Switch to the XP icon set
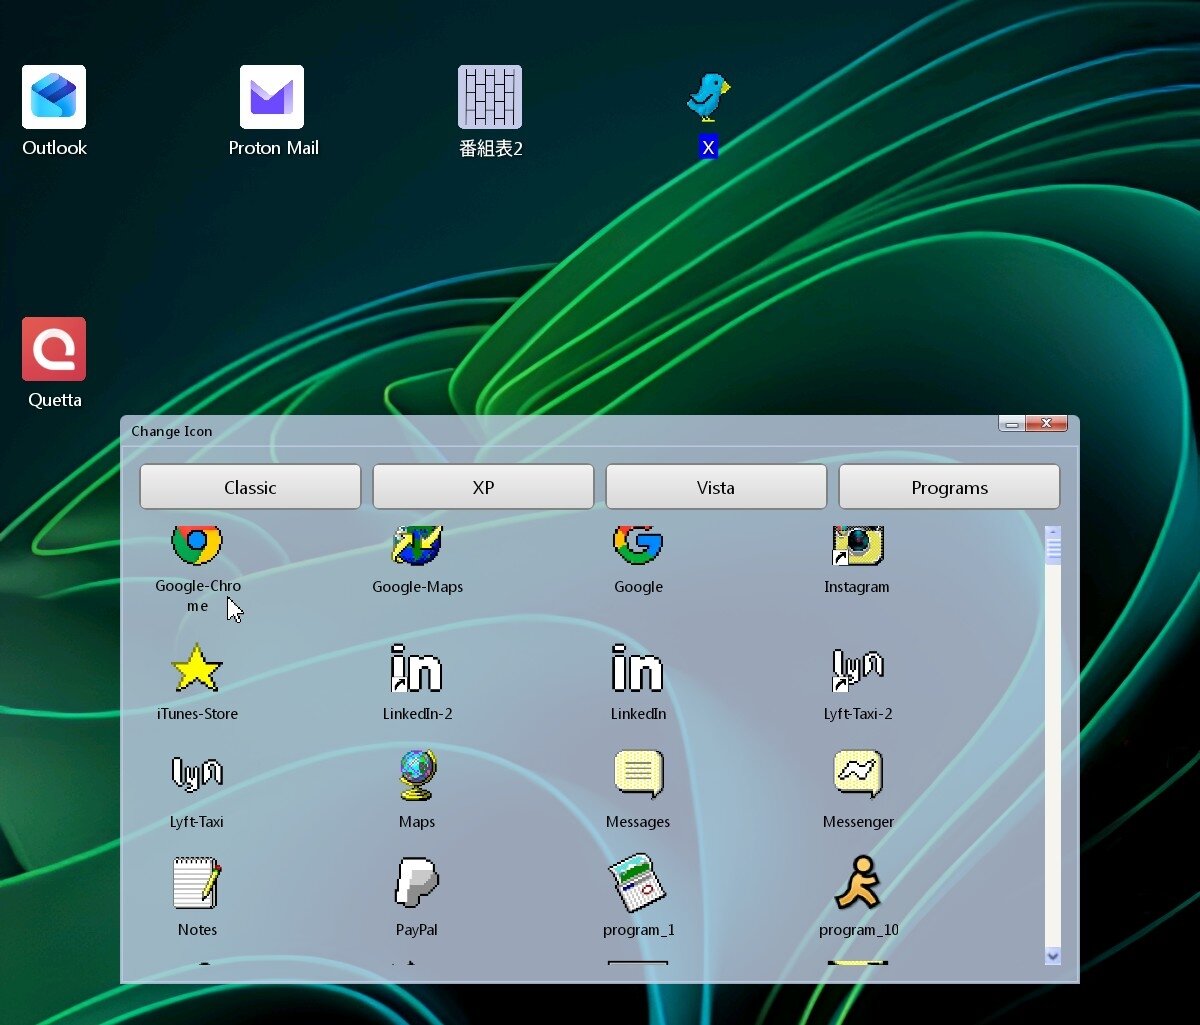 click(483, 487)
